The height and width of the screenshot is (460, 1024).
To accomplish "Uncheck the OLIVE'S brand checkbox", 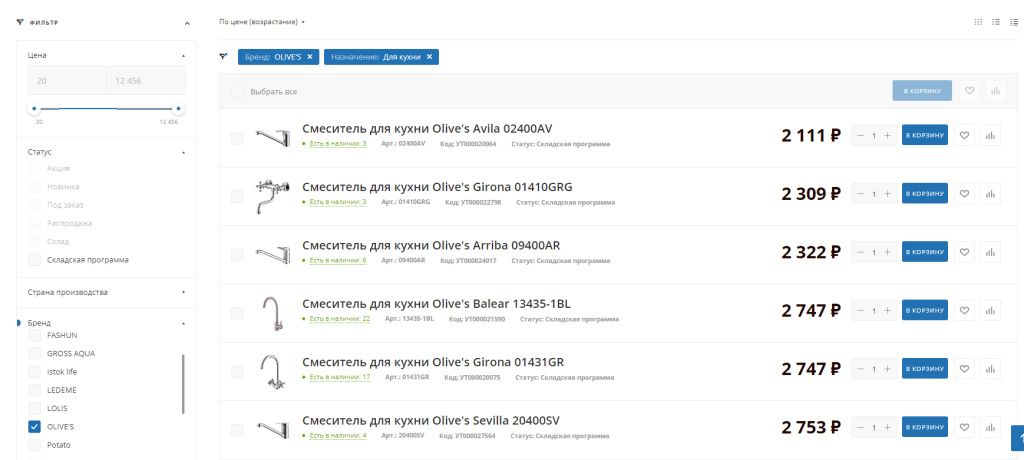I will [35, 427].
